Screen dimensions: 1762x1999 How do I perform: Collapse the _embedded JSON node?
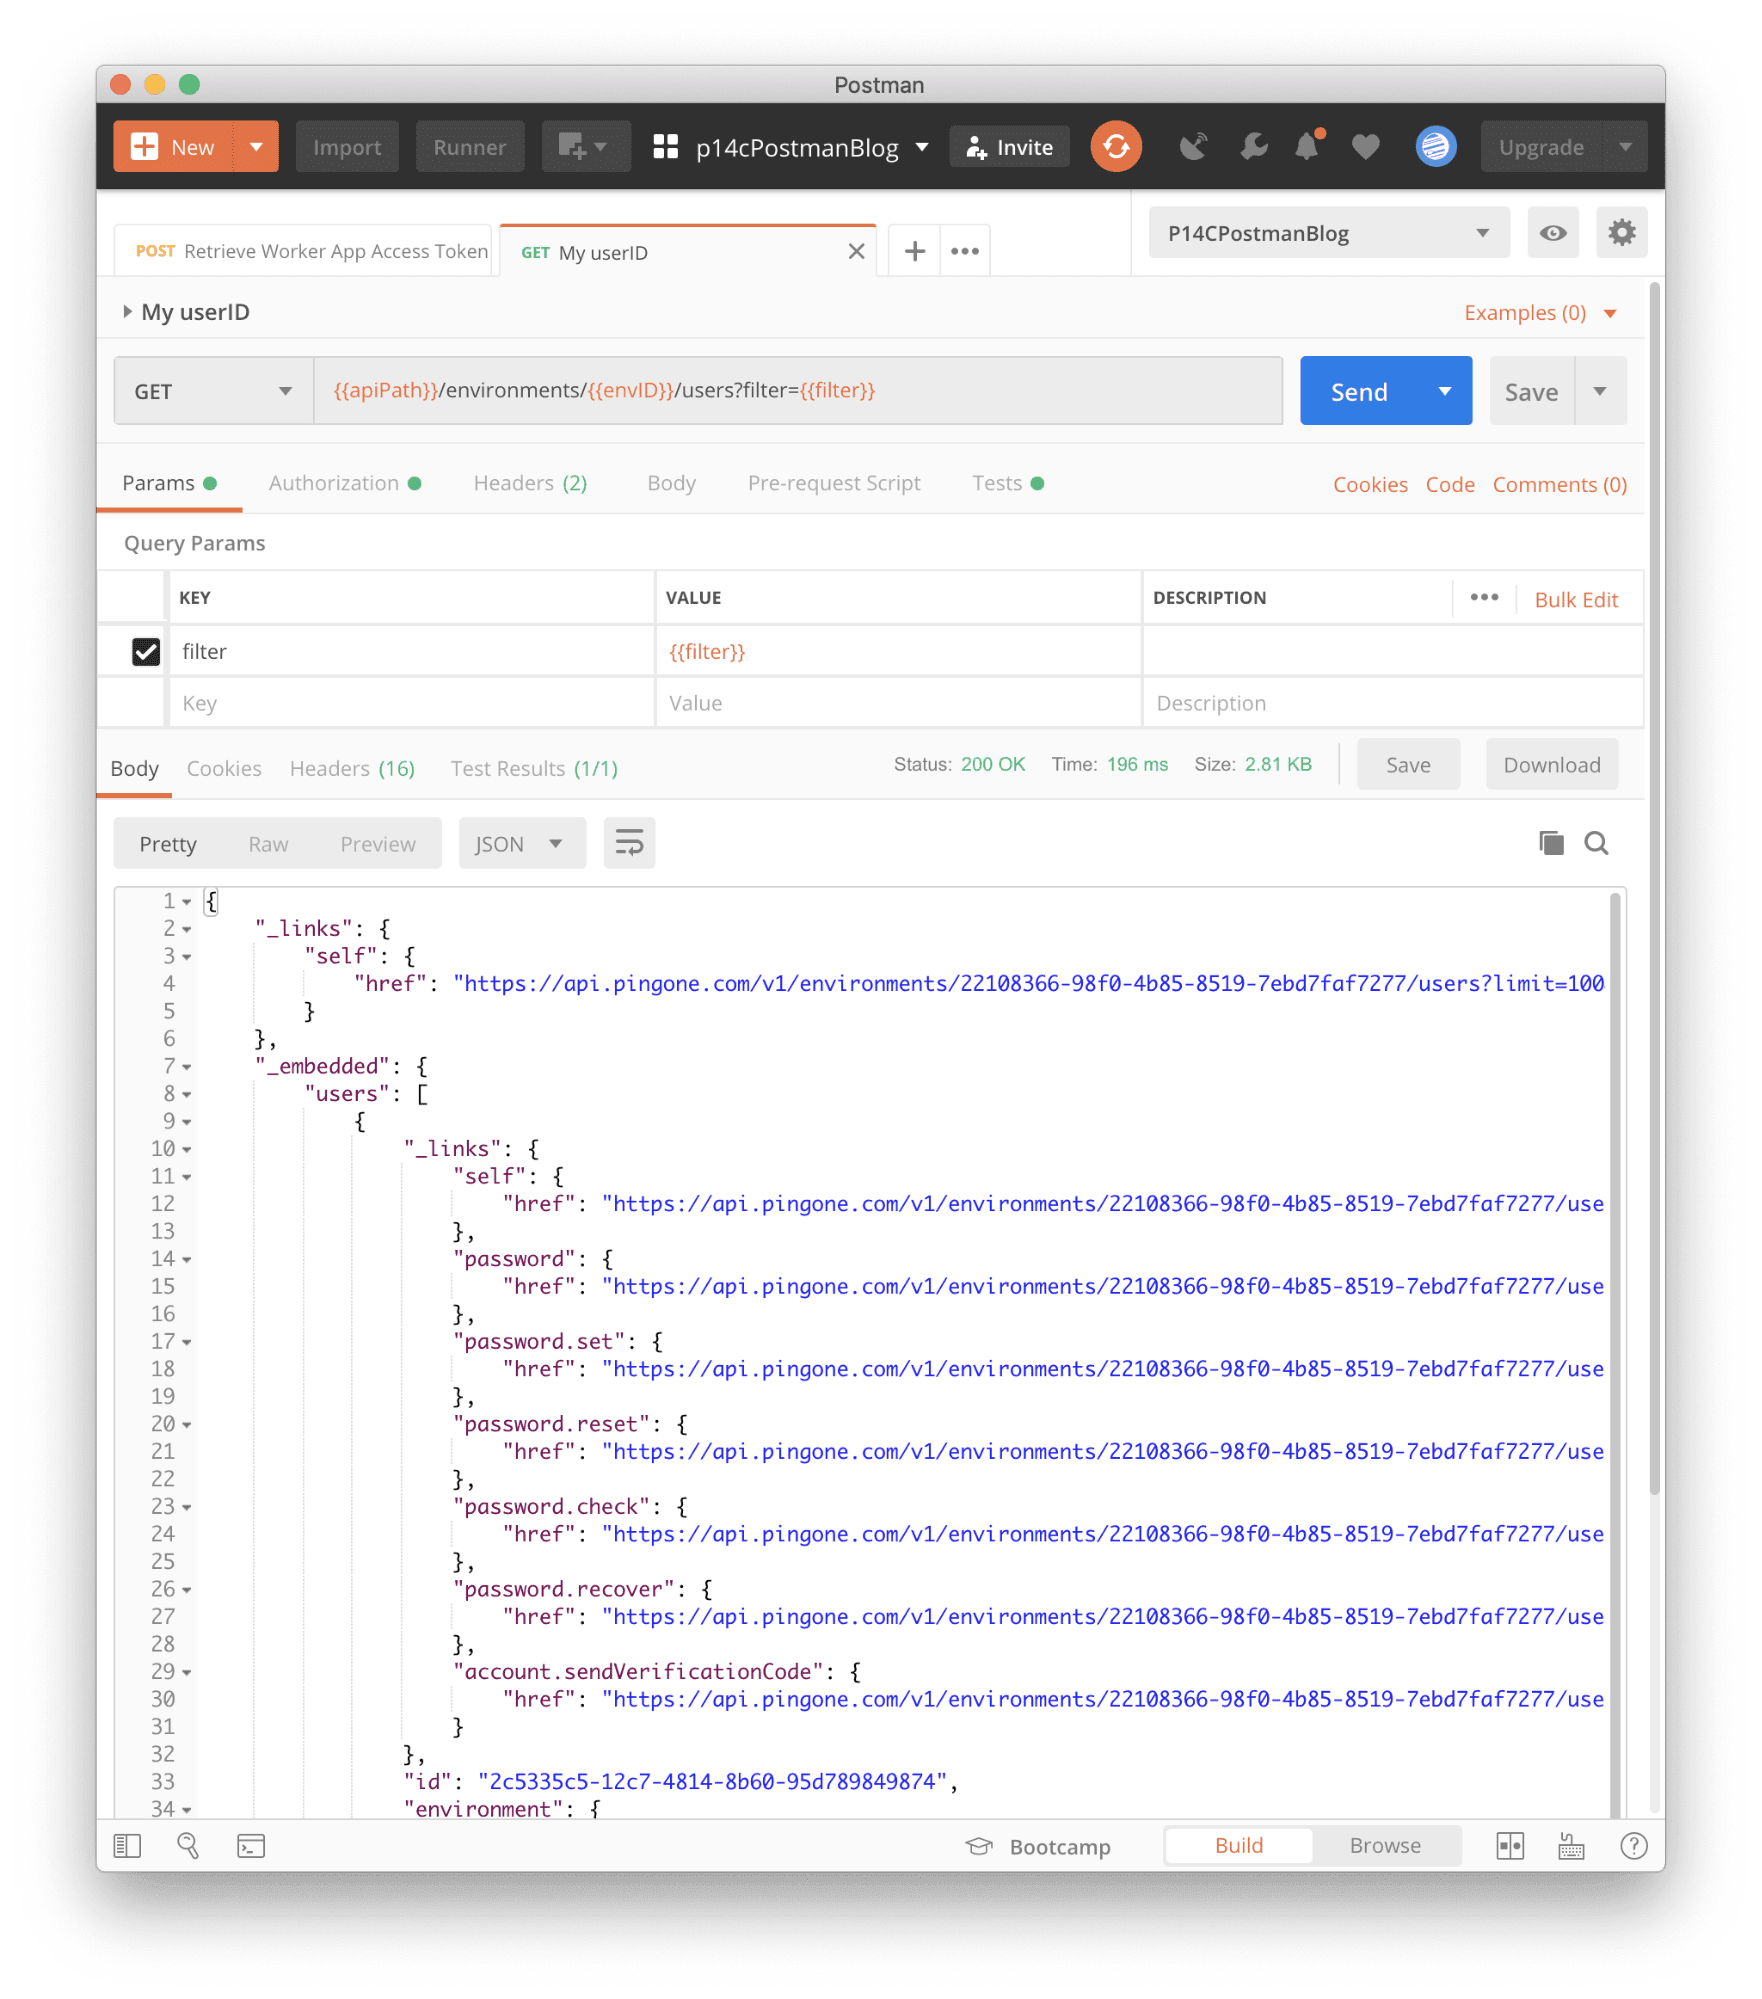pyautogui.click(x=187, y=1067)
